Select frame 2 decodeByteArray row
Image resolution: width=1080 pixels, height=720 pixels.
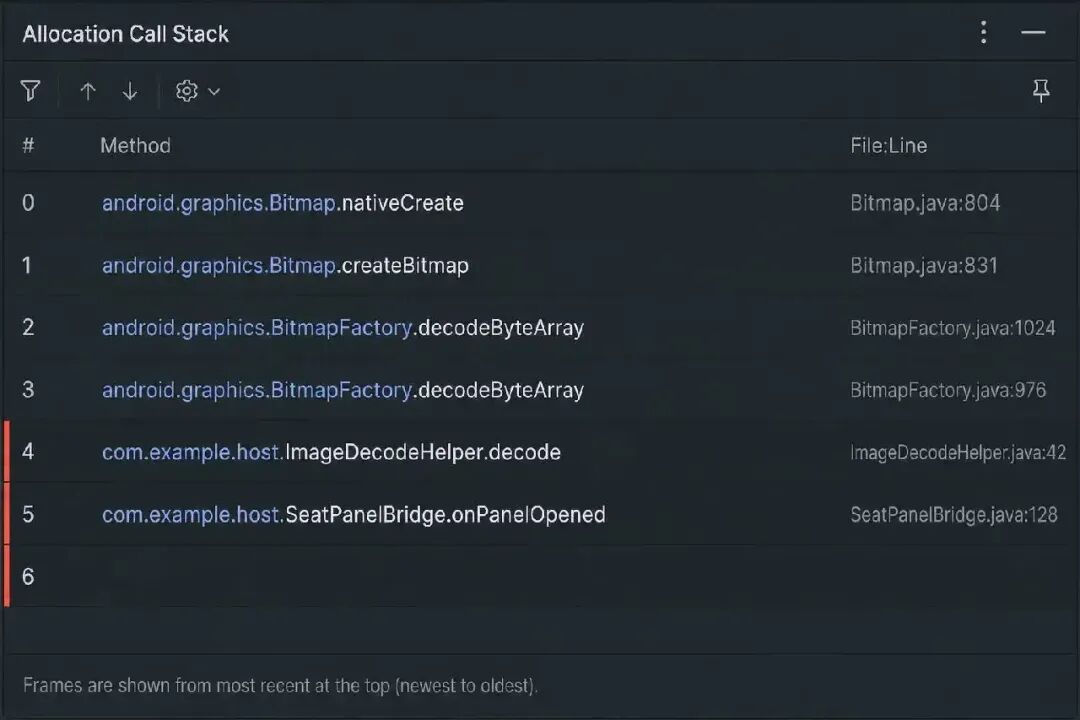click(x=540, y=327)
